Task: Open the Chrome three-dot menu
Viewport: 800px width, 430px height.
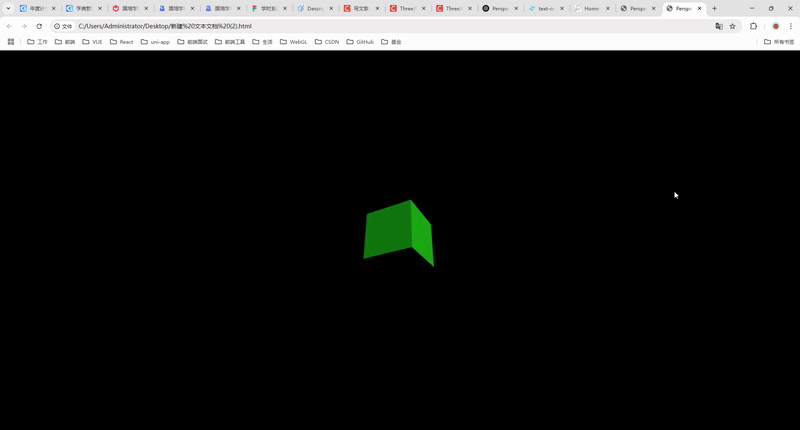Action: click(x=791, y=26)
